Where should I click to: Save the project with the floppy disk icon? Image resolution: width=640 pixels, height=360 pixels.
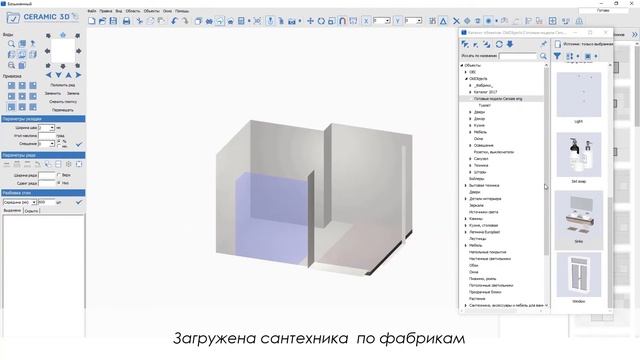(x=113, y=21)
